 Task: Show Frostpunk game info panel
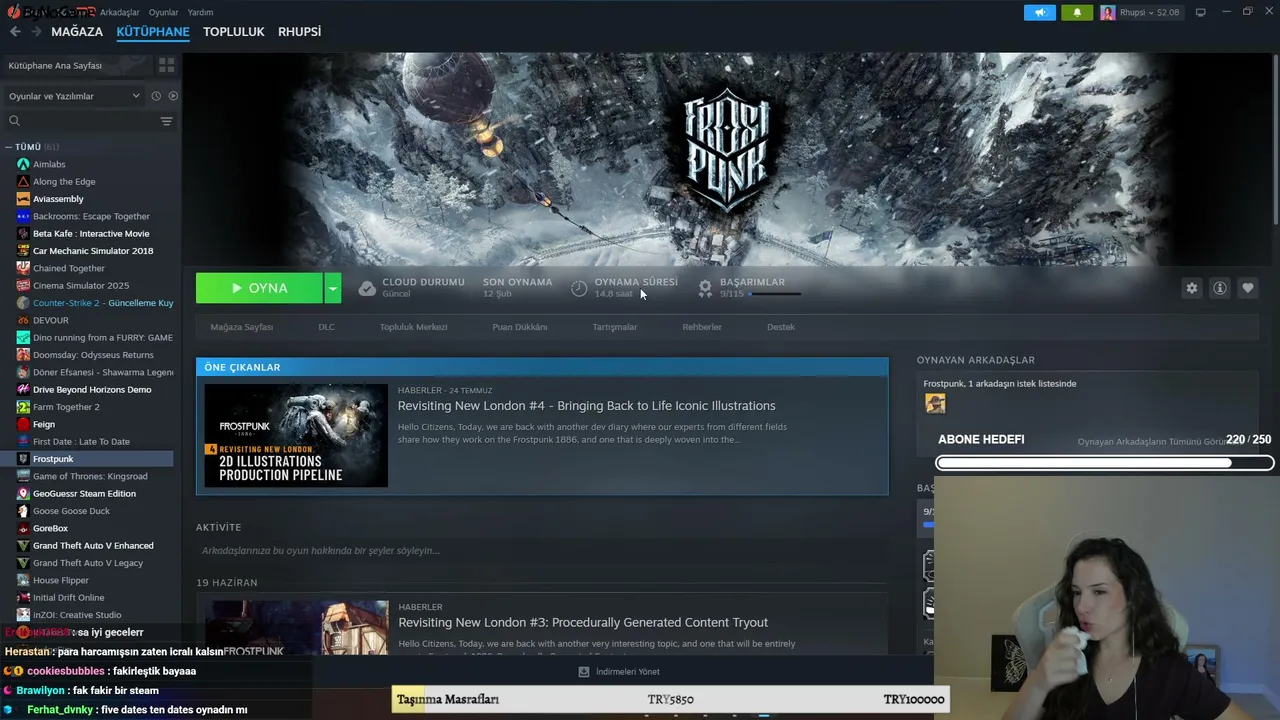[1219, 288]
